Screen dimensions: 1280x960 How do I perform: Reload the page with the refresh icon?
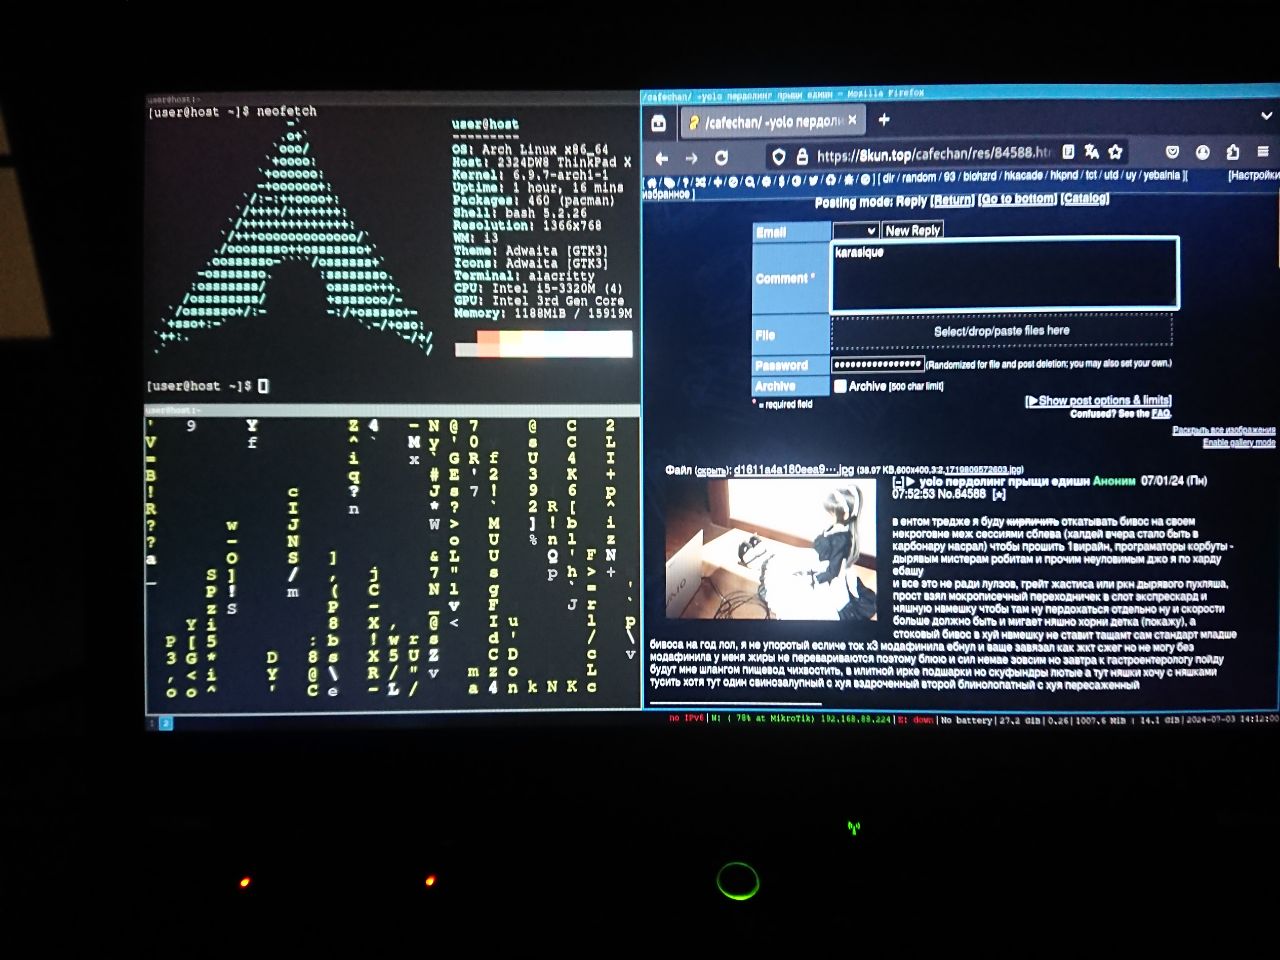coord(721,158)
